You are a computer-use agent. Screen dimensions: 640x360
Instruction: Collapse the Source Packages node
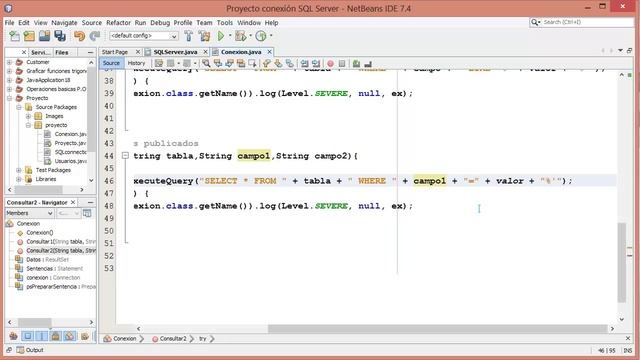point(19,107)
